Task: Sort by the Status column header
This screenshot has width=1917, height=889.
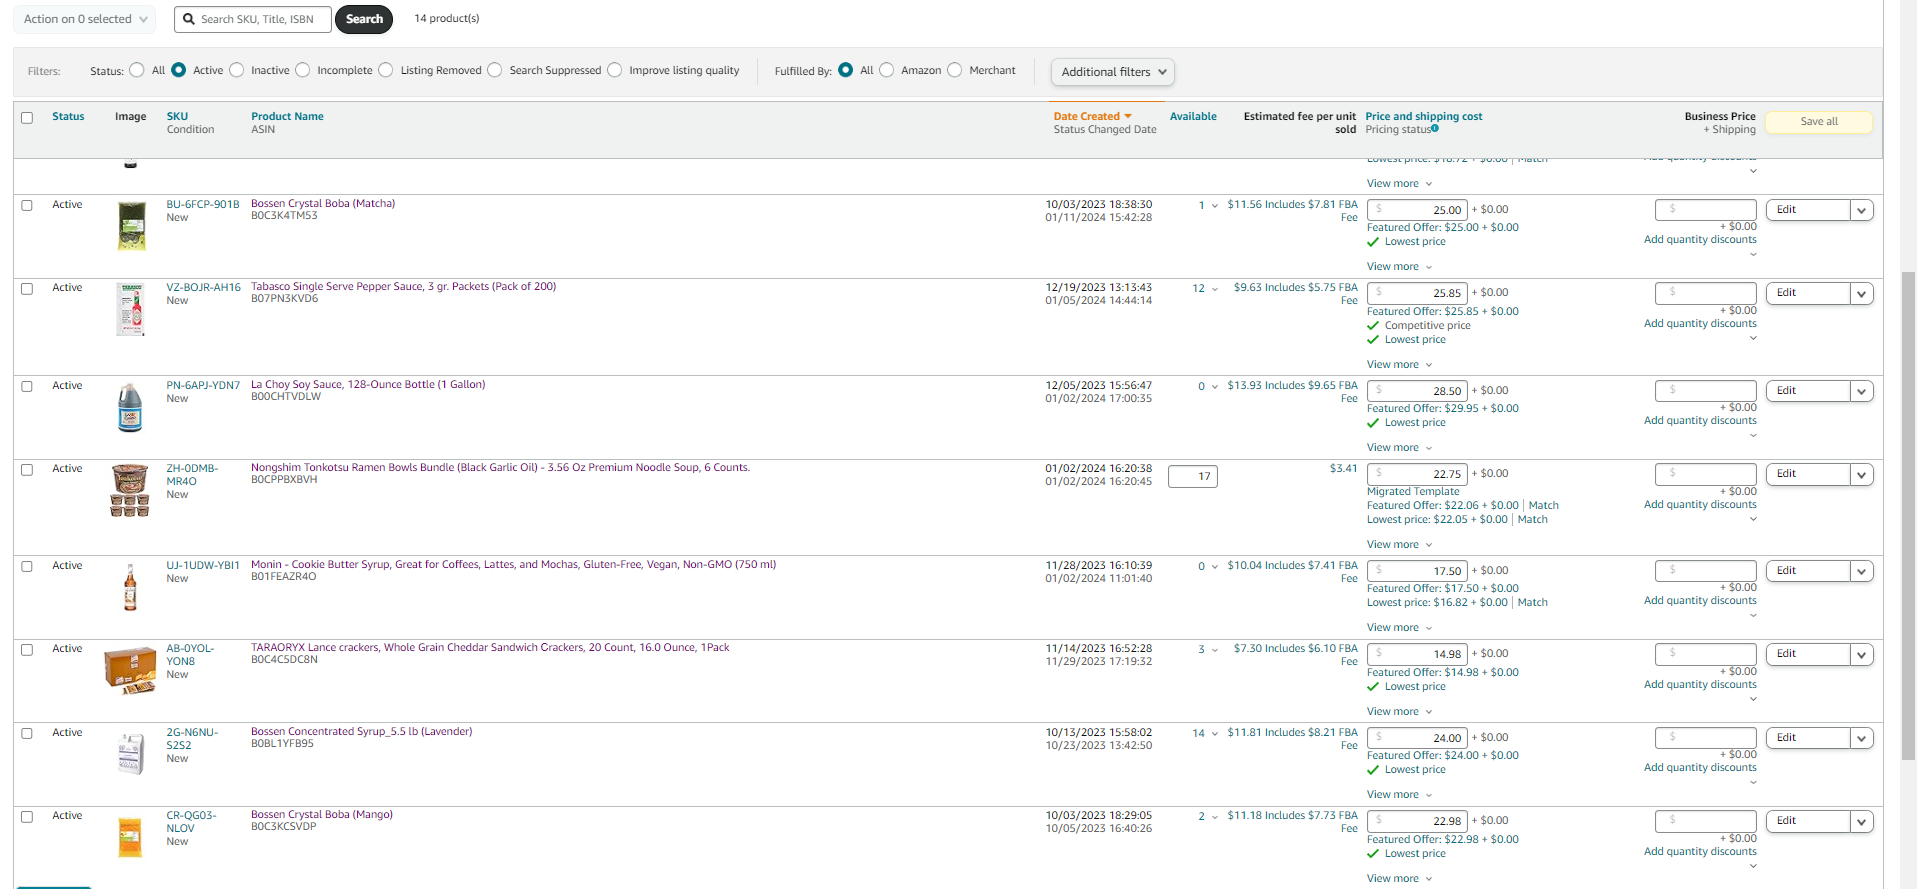Action: tap(68, 117)
